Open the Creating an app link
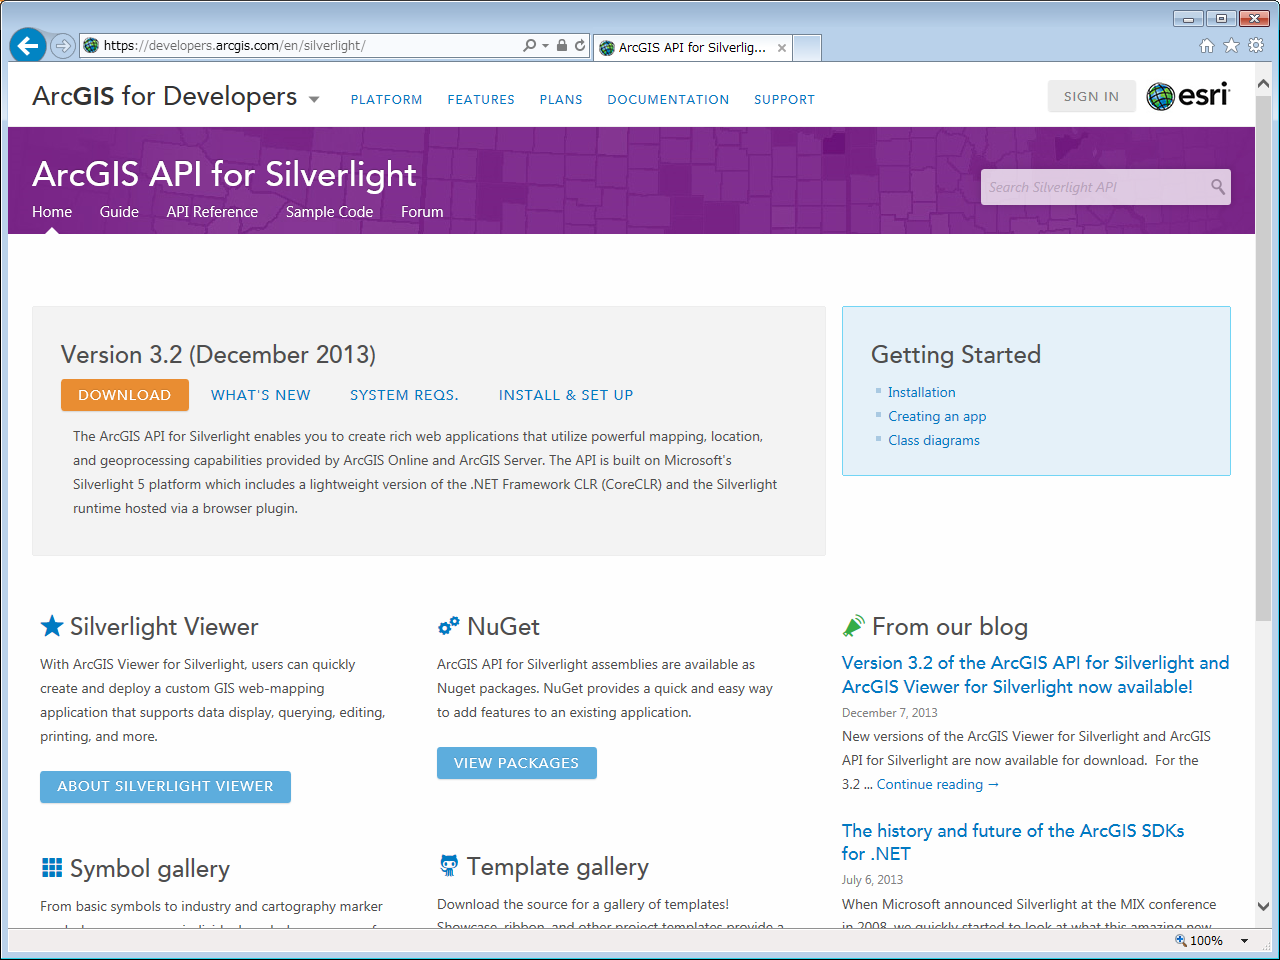 937,416
